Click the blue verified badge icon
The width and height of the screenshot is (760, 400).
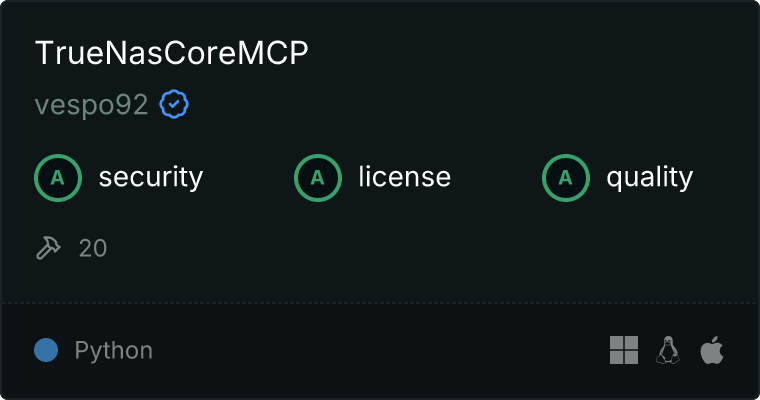[174, 104]
